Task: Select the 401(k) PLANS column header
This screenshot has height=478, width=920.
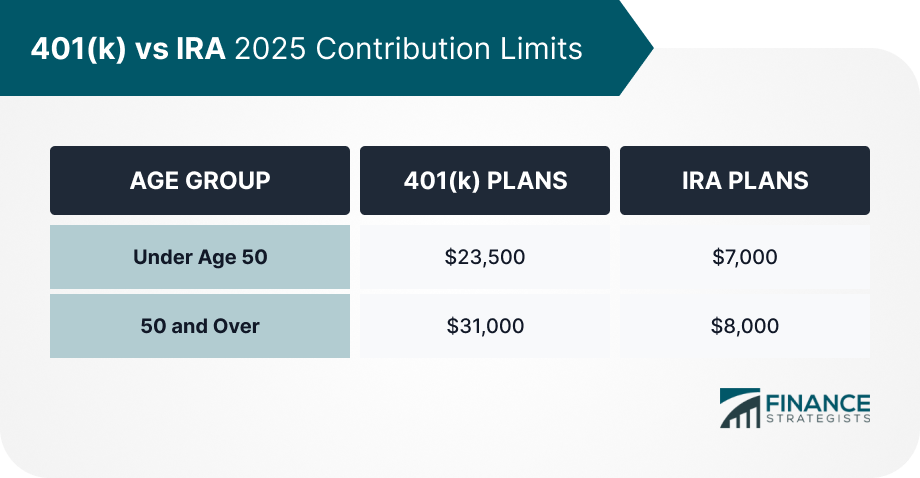Action: tap(485, 181)
